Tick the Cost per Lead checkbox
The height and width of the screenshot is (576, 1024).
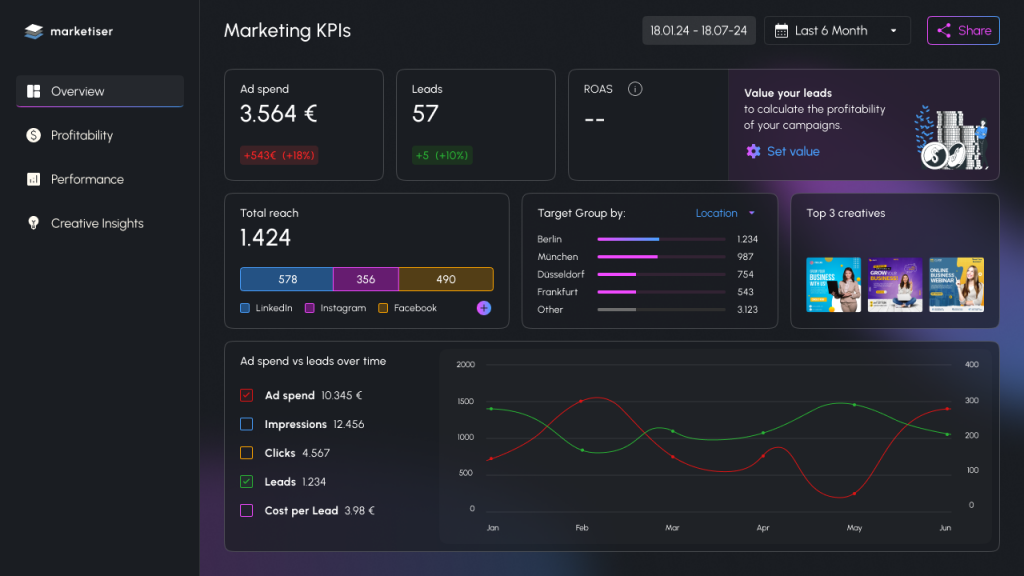247,511
